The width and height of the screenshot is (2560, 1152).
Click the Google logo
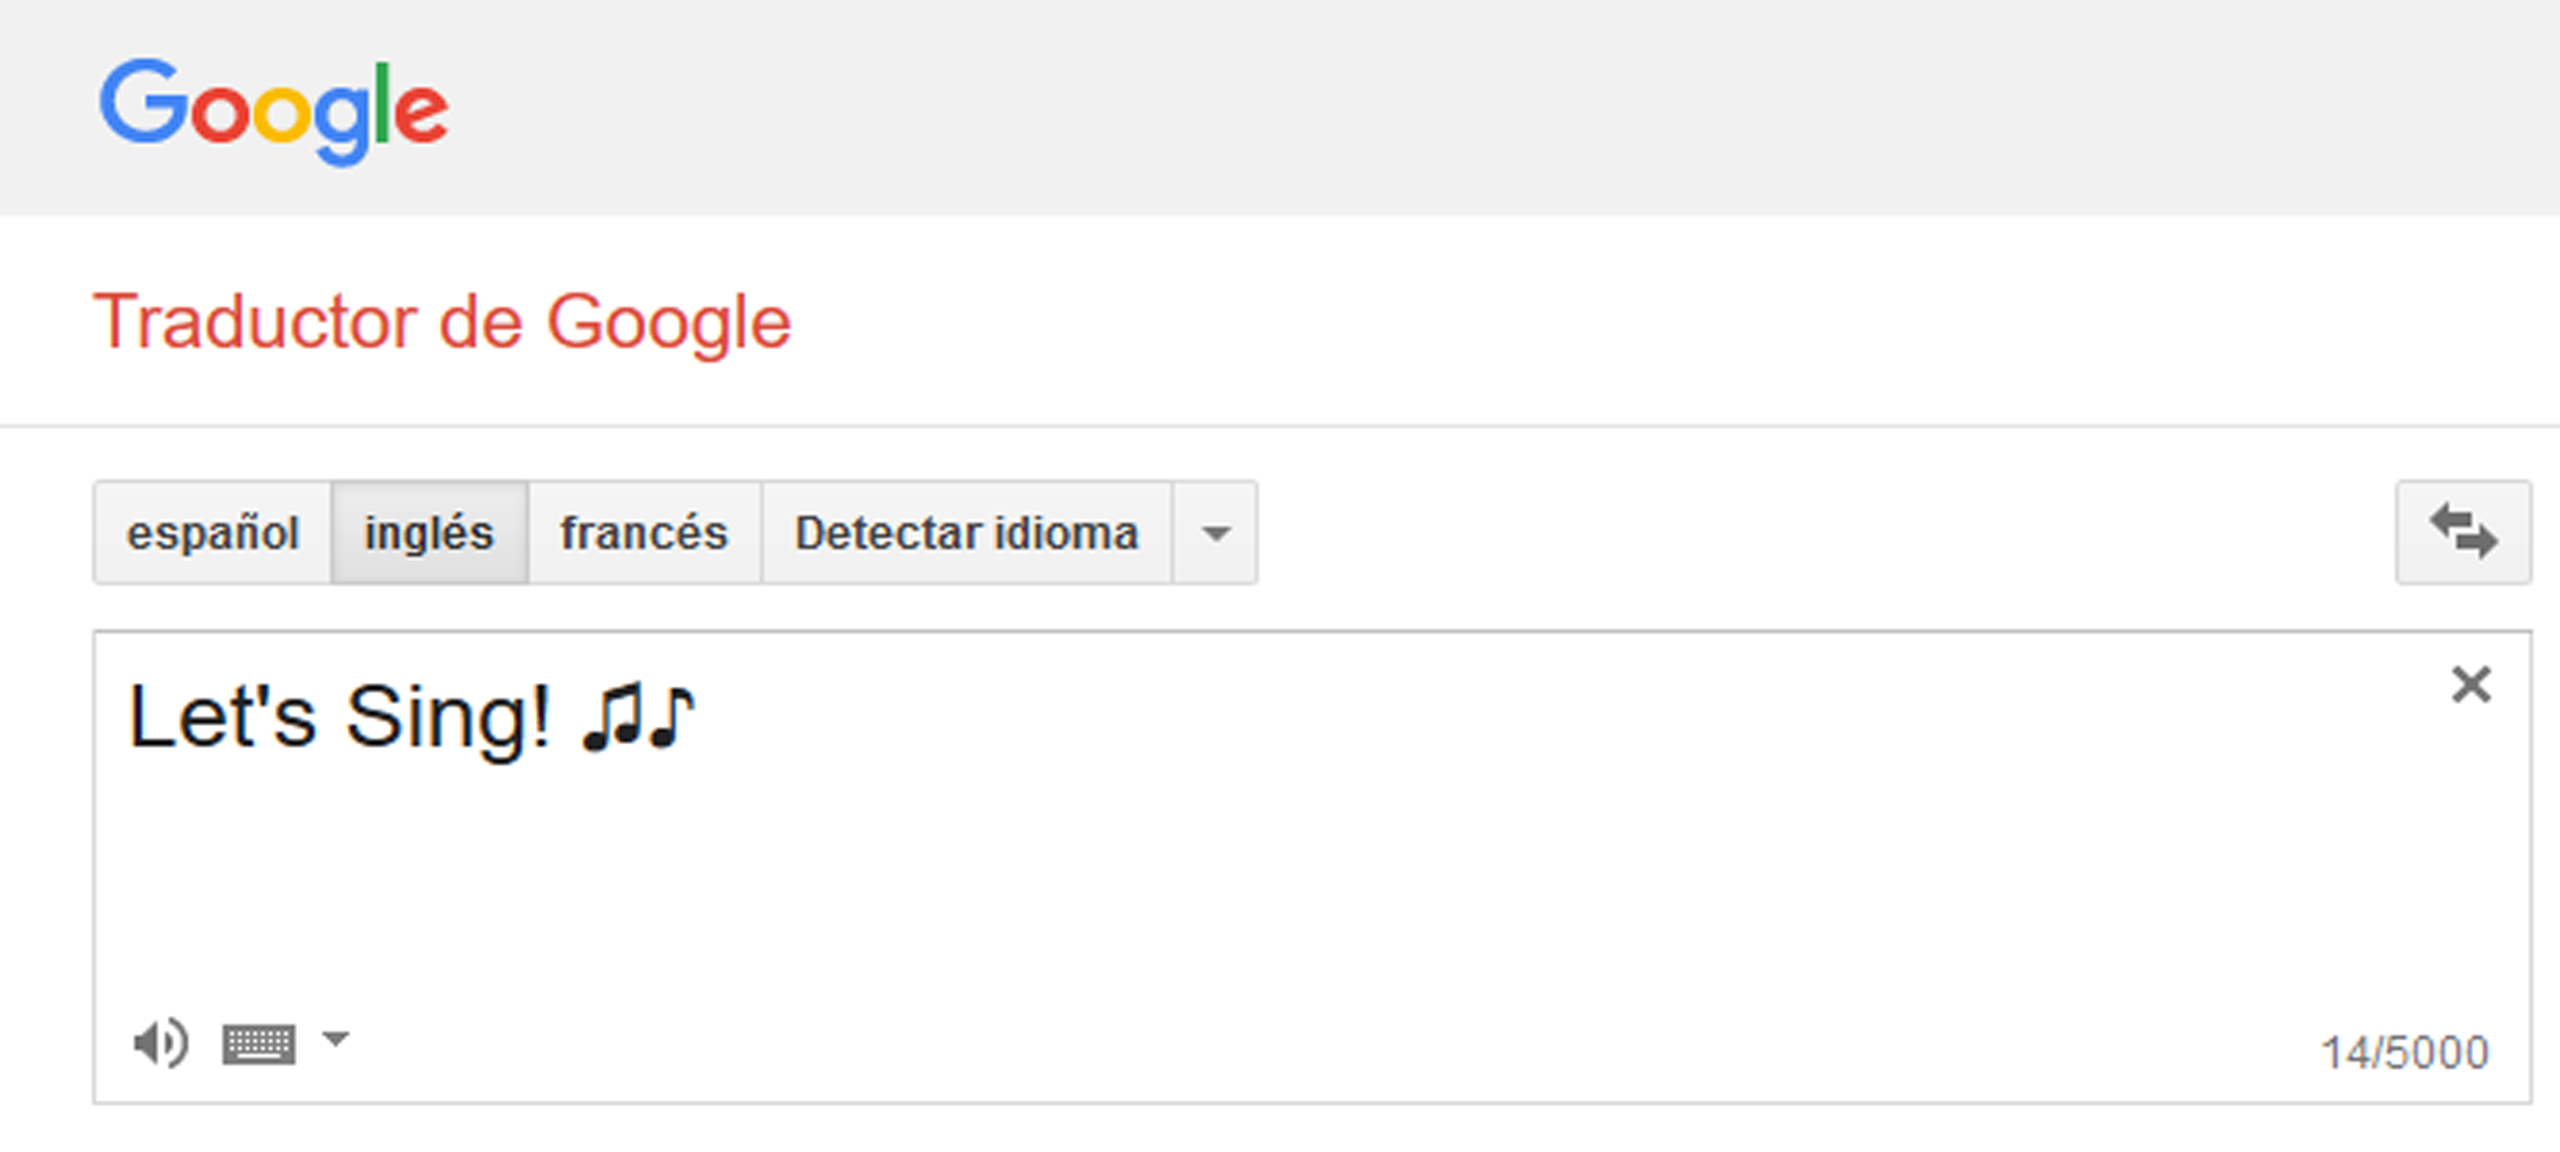274,112
